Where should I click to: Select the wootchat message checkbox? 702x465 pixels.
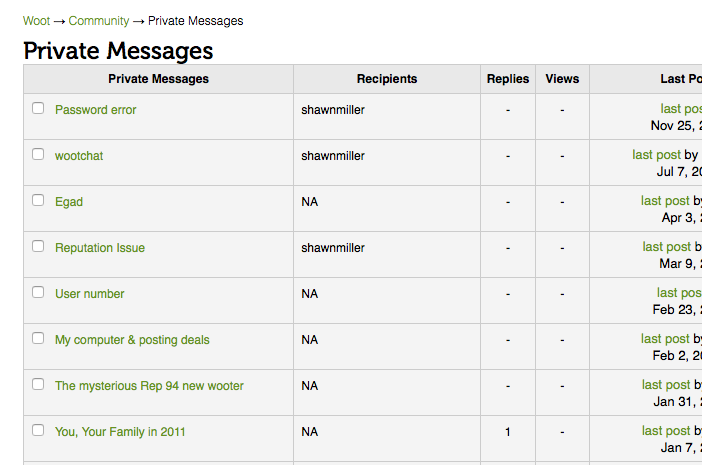tap(38, 154)
